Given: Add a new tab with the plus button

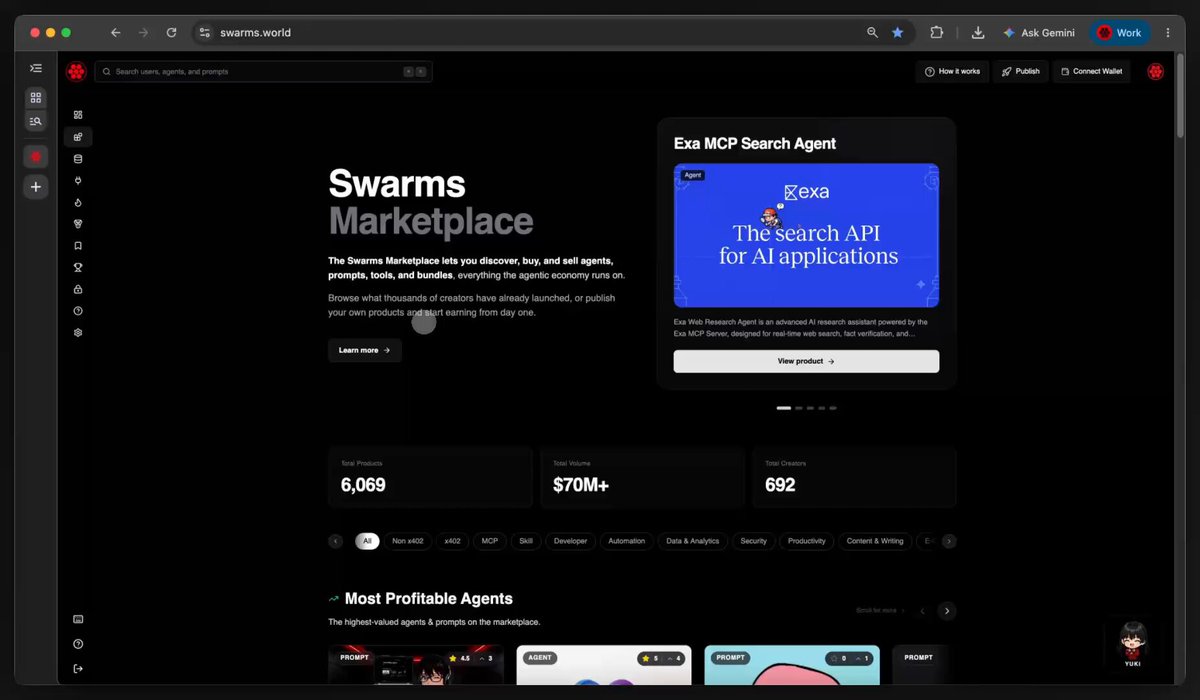Looking at the screenshot, I should [x=36, y=187].
